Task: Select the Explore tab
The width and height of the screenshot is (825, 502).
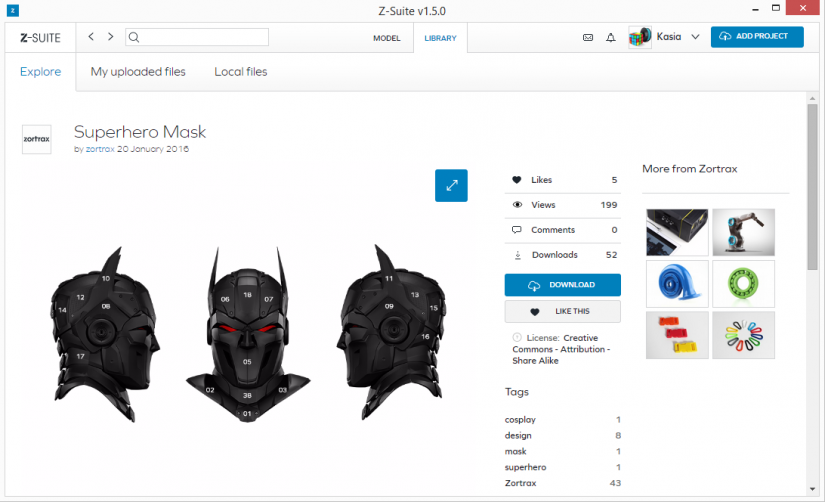Action: (x=41, y=72)
